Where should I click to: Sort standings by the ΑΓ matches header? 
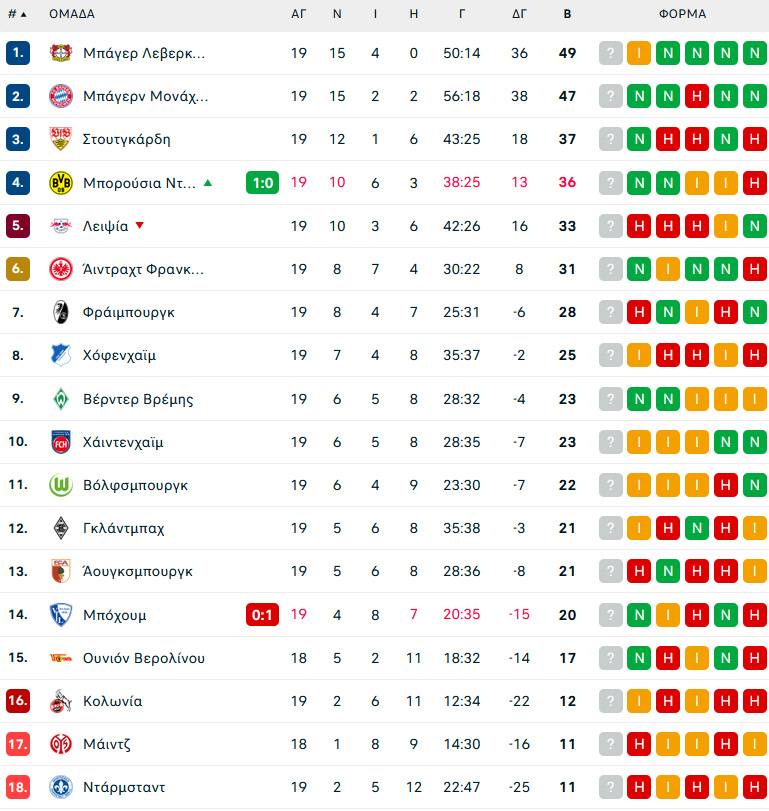click(x=298, y=14)
